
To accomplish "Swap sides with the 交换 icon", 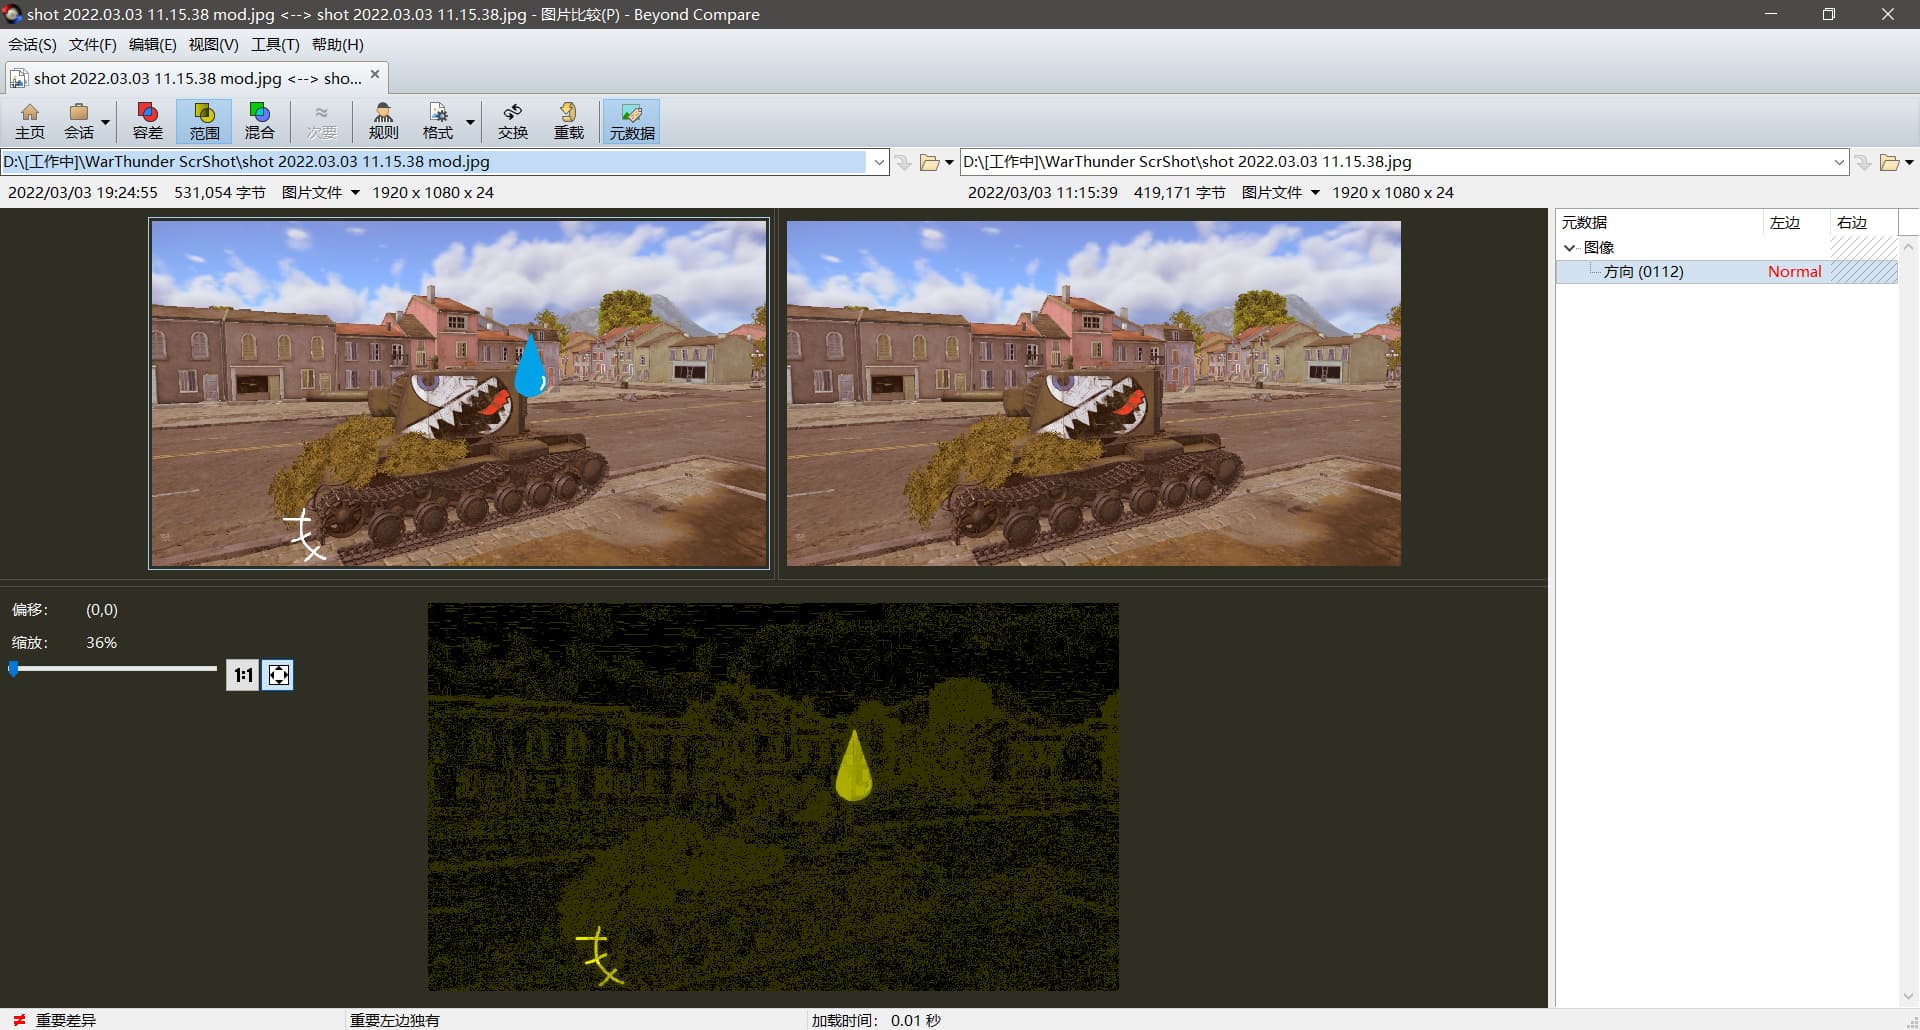I will tap(513, 121).
